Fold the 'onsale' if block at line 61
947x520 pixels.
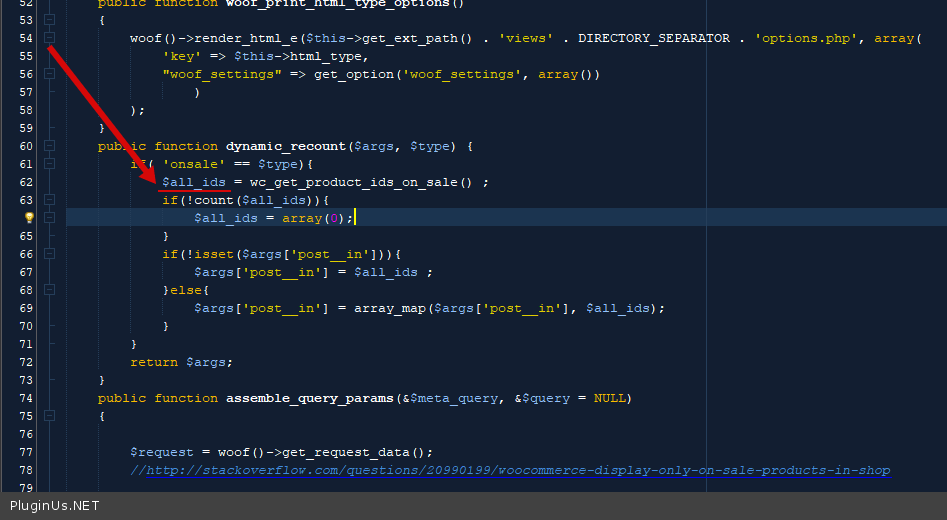[49, 164]
